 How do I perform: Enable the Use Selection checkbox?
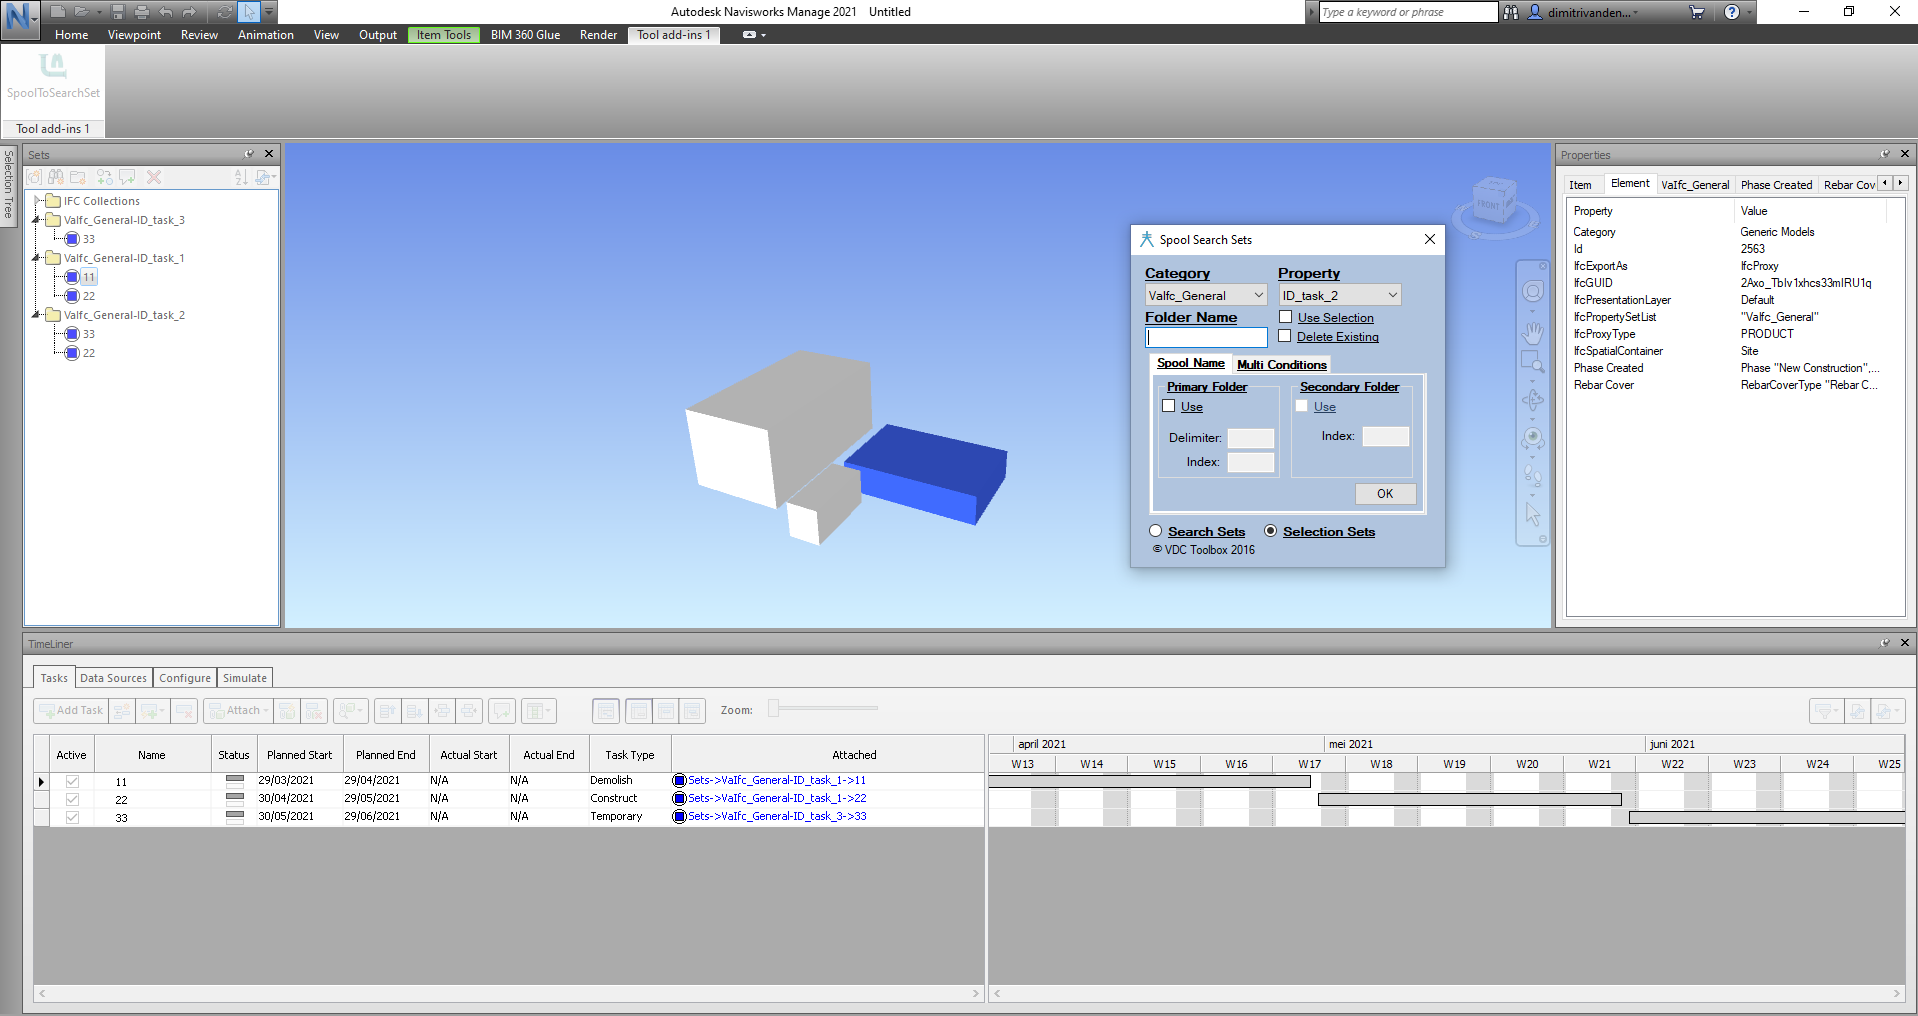pos(1285,316)
